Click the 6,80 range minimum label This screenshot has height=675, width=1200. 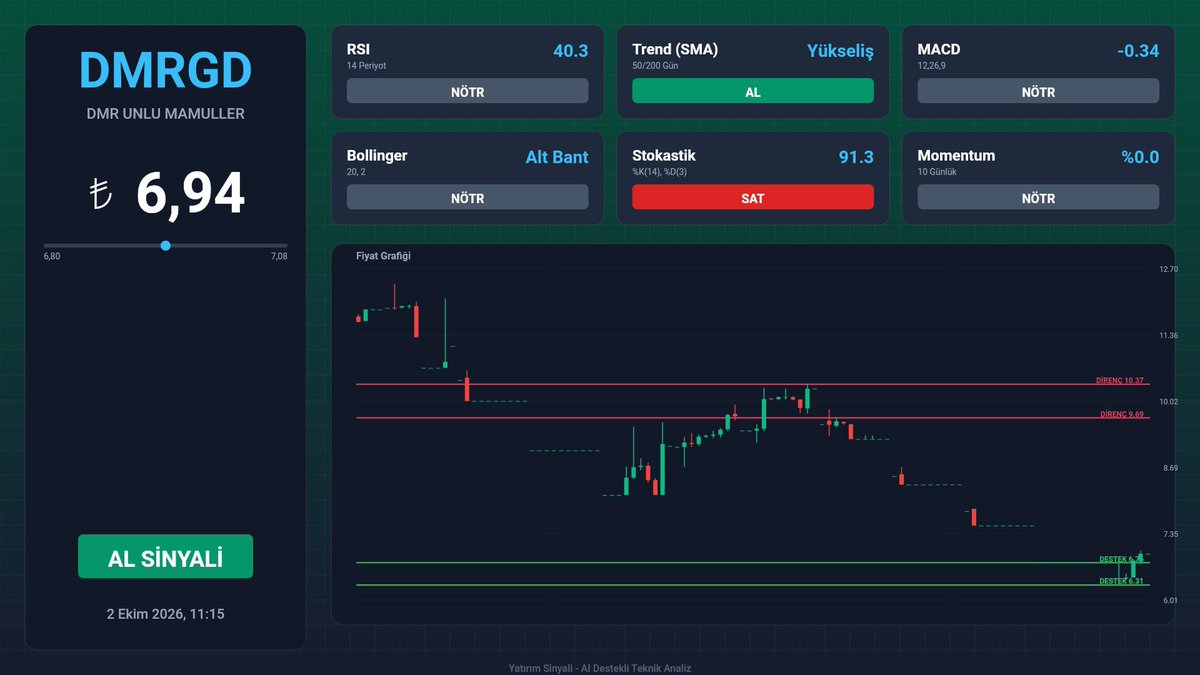(52, 257)
